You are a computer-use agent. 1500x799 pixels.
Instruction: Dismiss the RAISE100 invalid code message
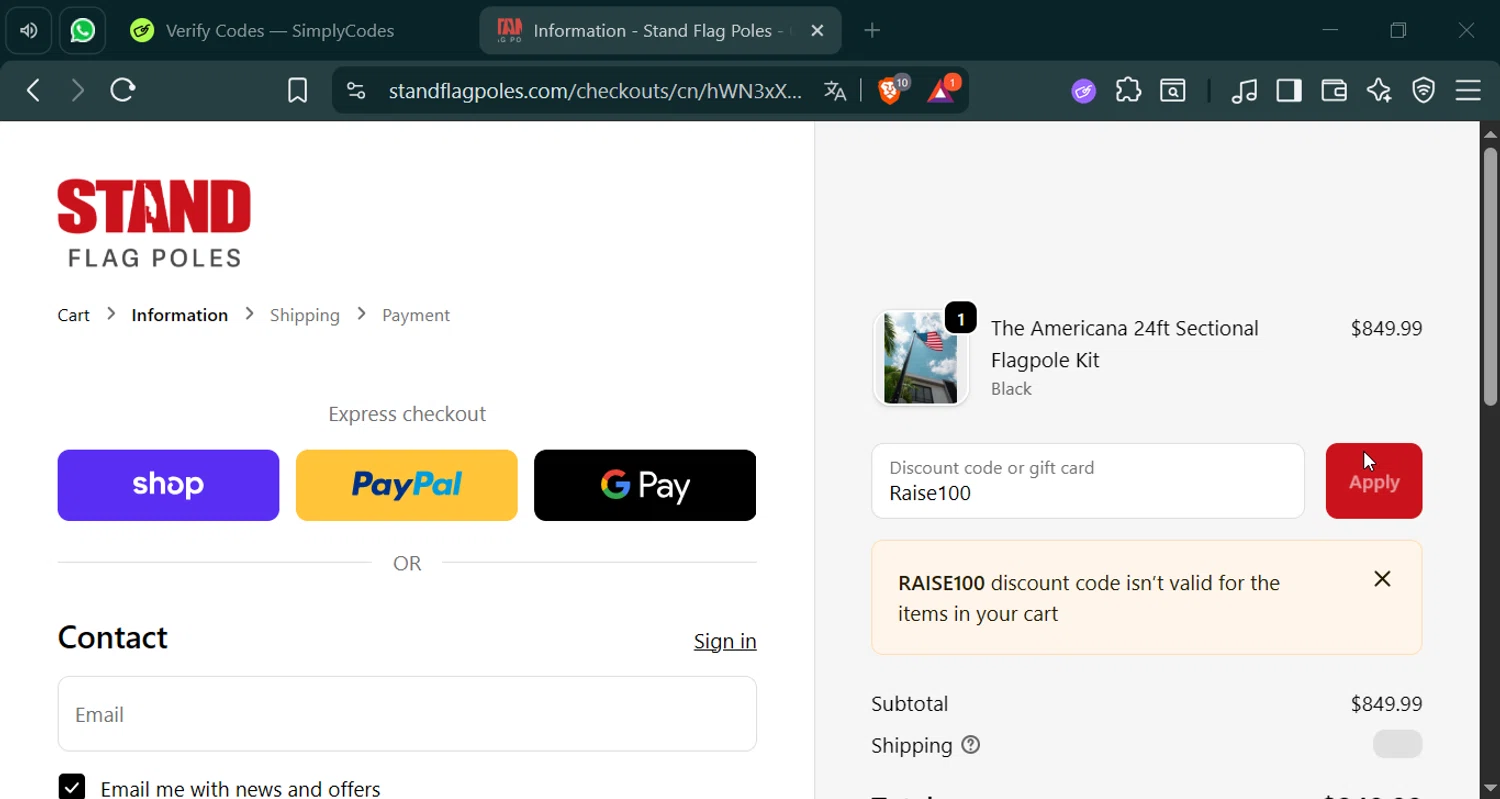coord(1382,579)
